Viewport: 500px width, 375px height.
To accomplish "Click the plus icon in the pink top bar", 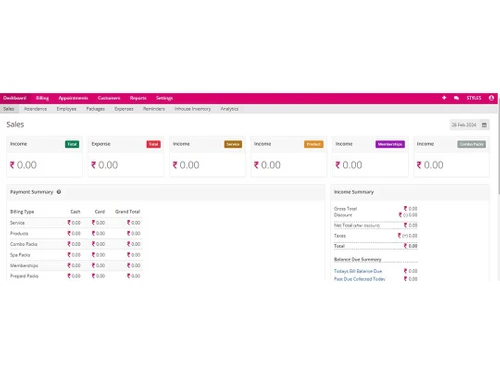I will 444,98.
